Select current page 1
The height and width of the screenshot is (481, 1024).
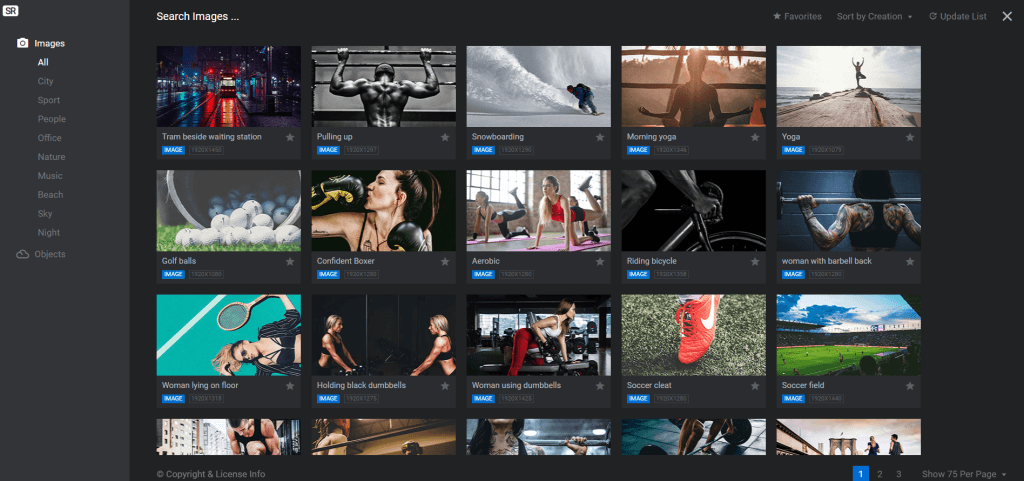click(861, 474)
